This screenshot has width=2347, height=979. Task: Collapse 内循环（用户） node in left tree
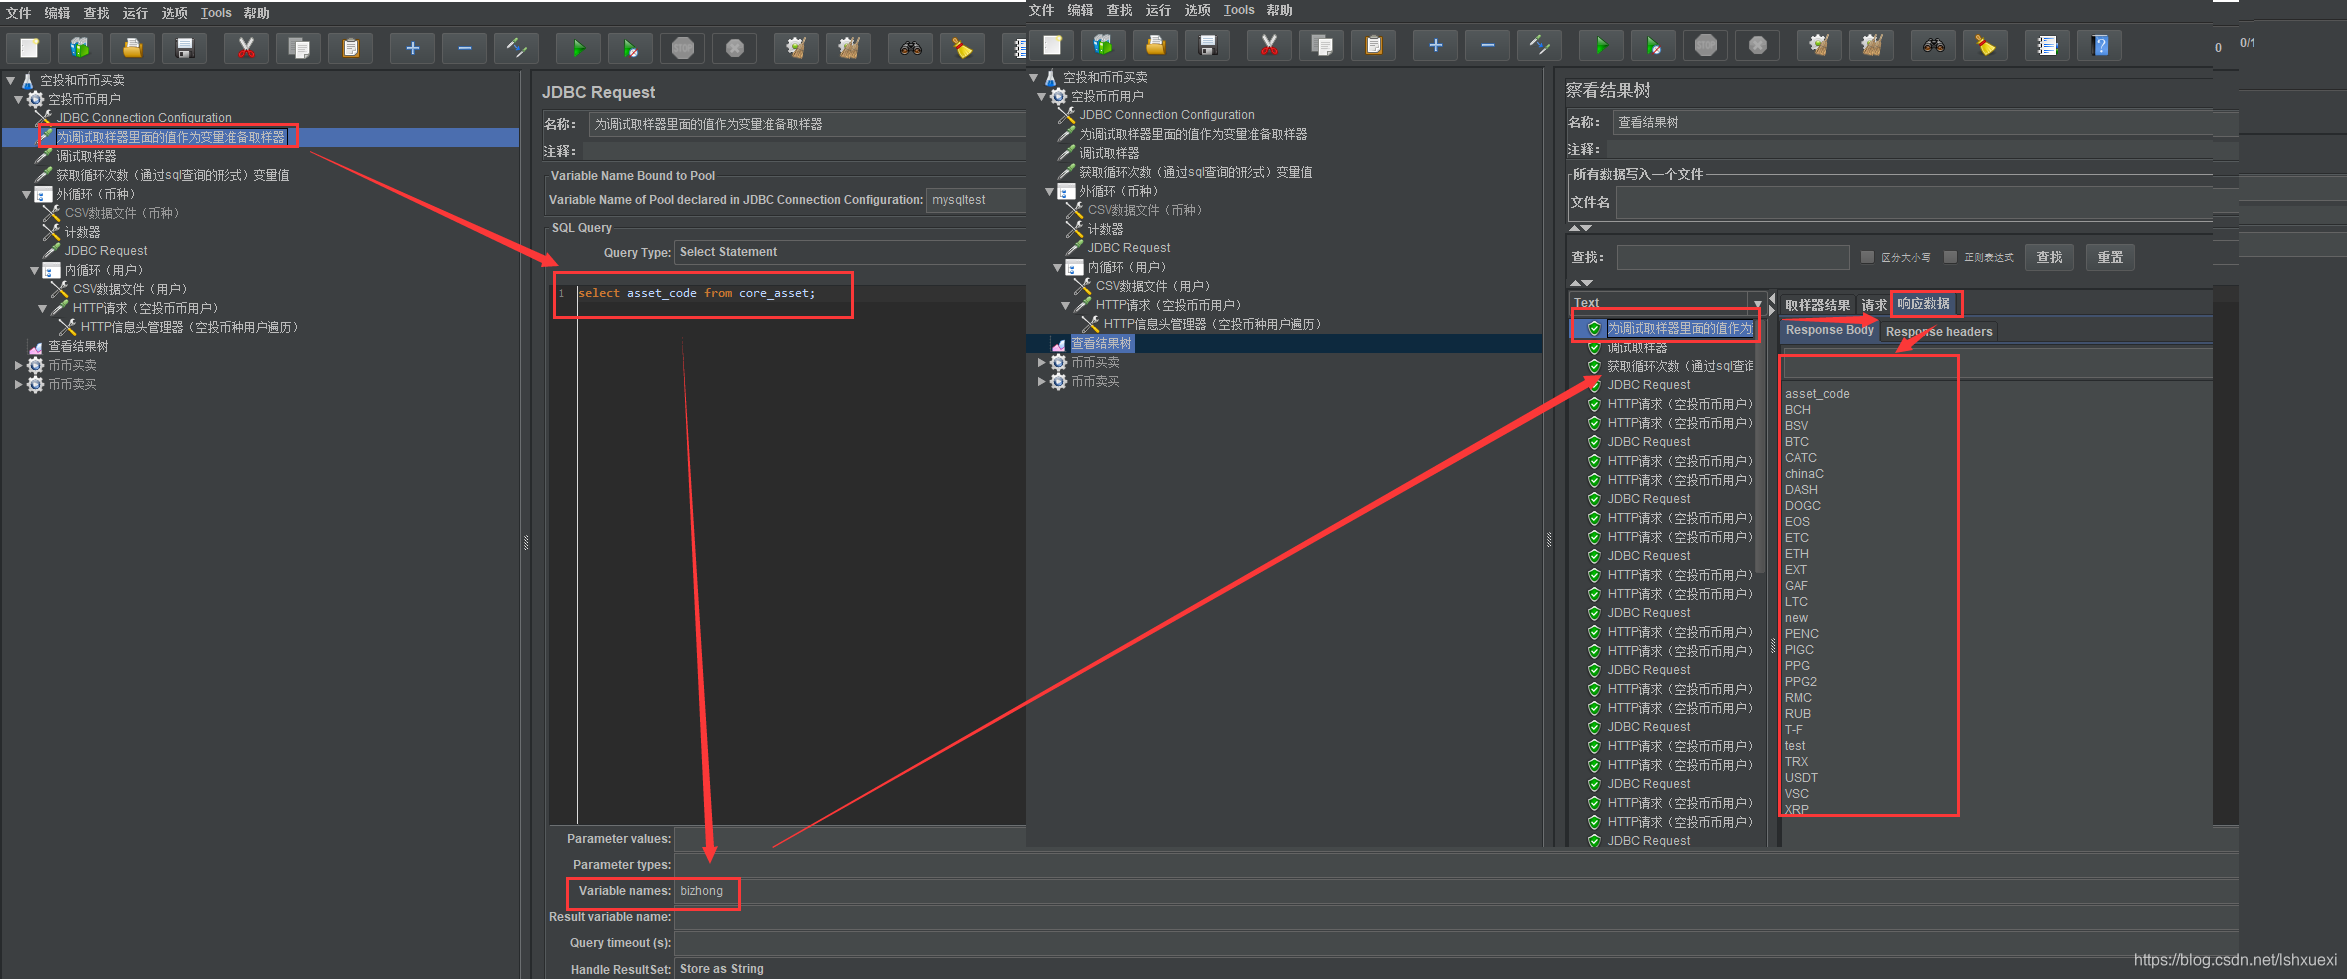click(x=35, y=270)
